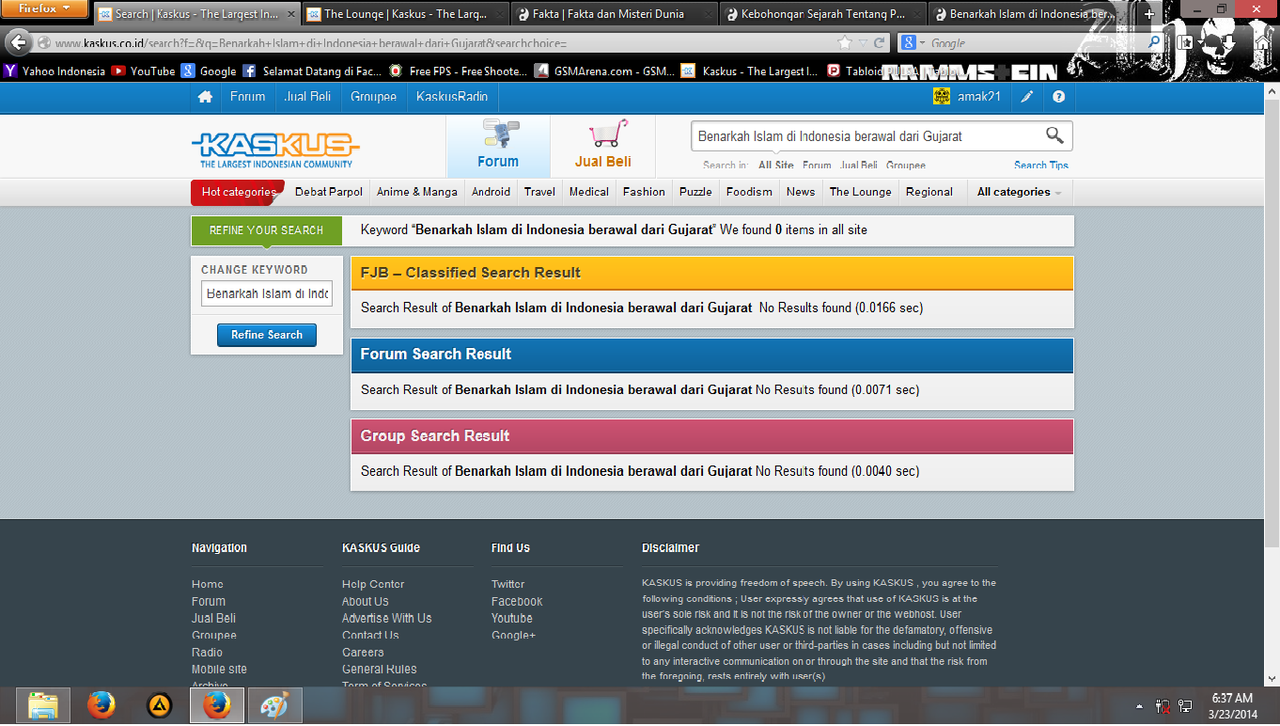Open AIMP player from taskbar

[158, 705]
